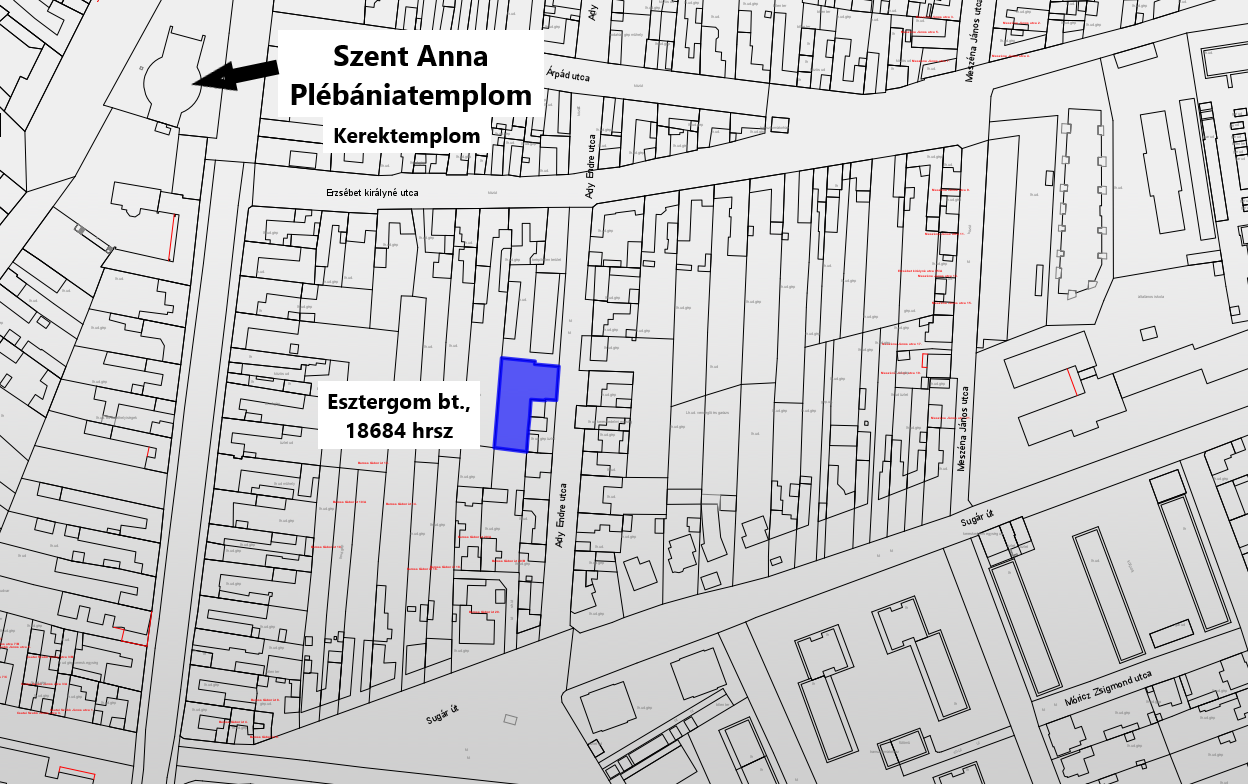Click the Erzsébet királyné utca street name
The height and width of the screenshot is (784, 1248).
[372, 192]
